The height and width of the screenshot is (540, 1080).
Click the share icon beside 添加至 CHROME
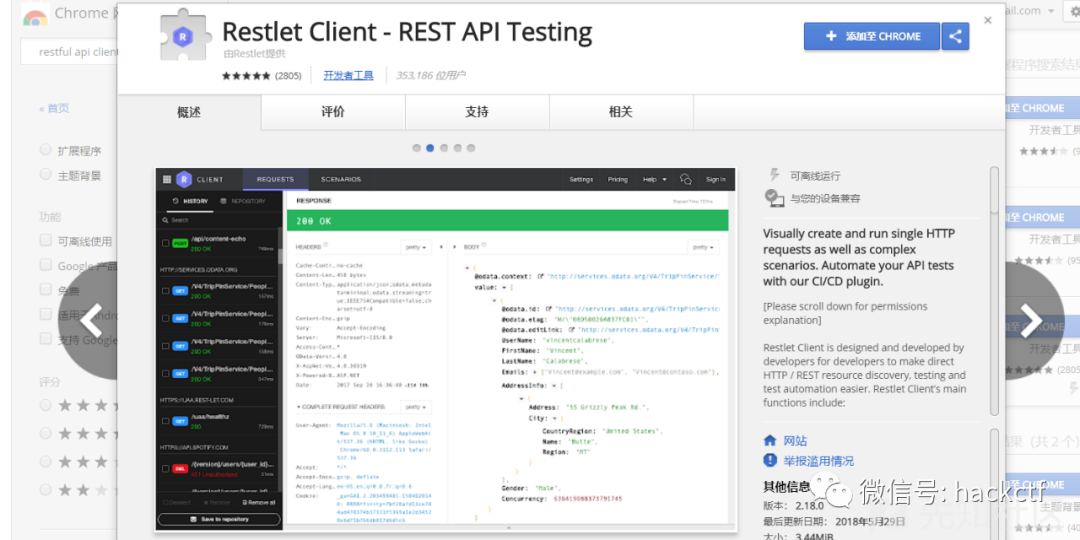[955, 37]
